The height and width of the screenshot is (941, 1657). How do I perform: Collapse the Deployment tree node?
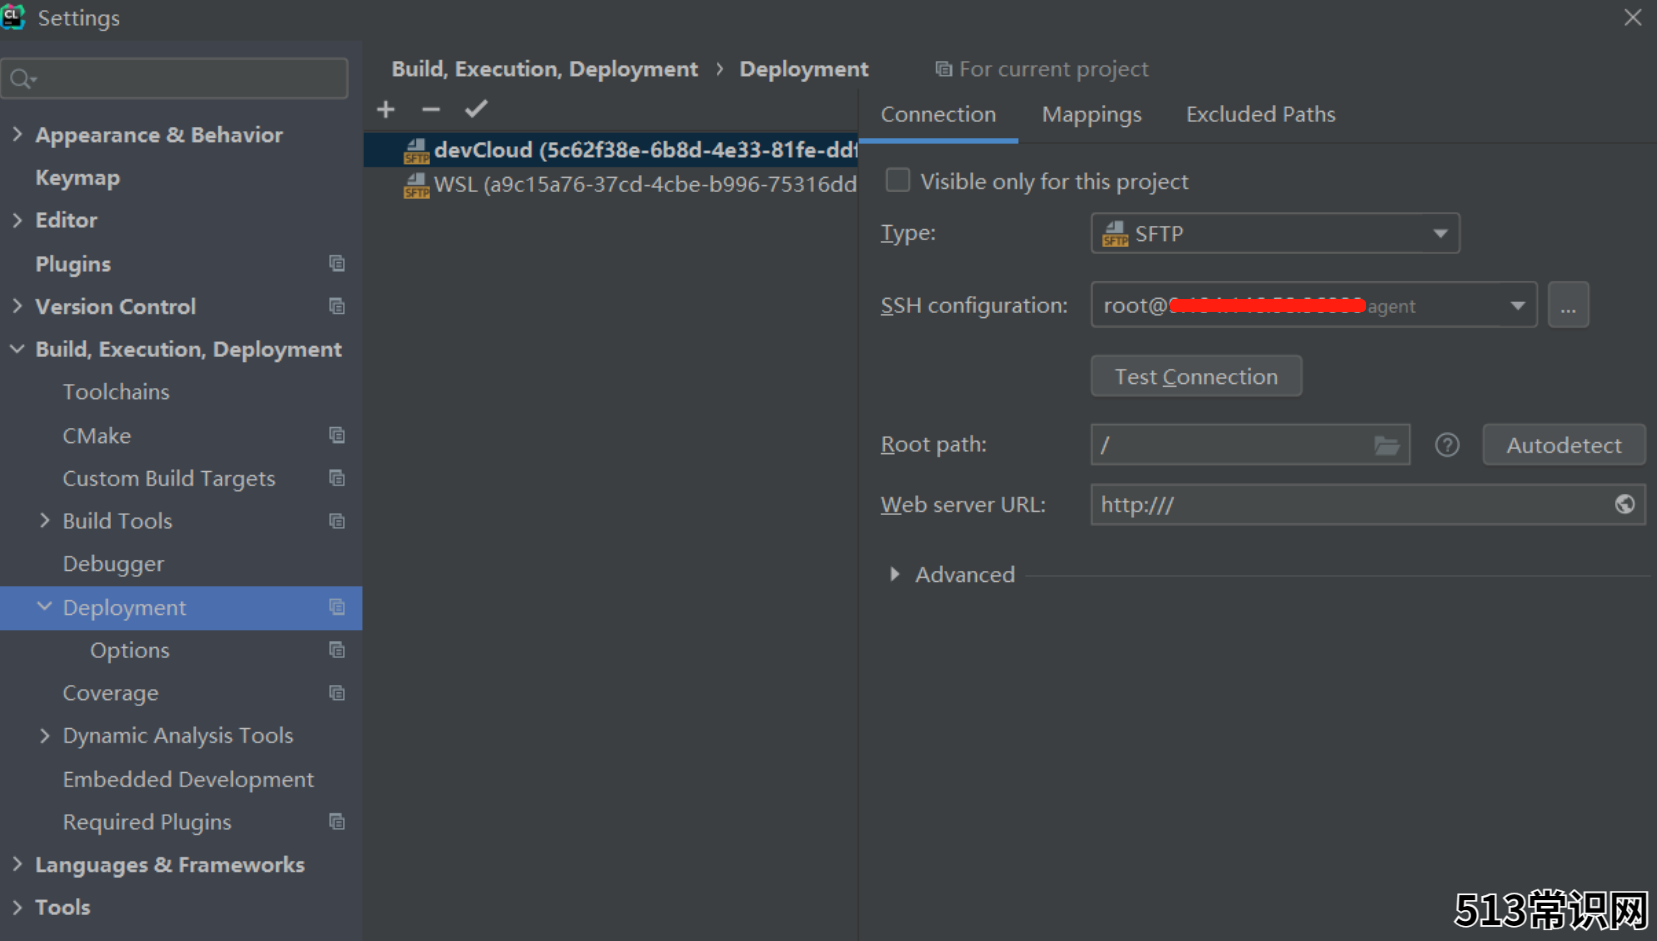(44, 607)
